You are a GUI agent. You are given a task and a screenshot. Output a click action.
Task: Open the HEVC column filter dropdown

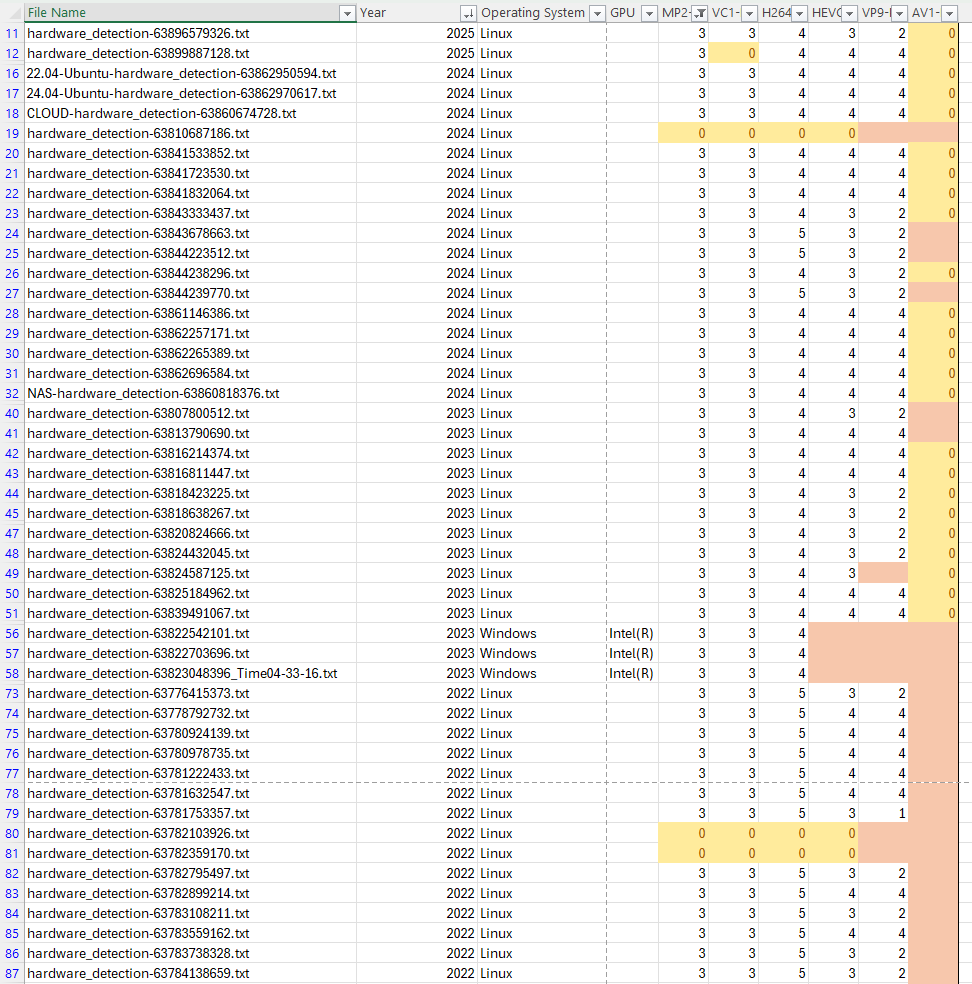849,13
